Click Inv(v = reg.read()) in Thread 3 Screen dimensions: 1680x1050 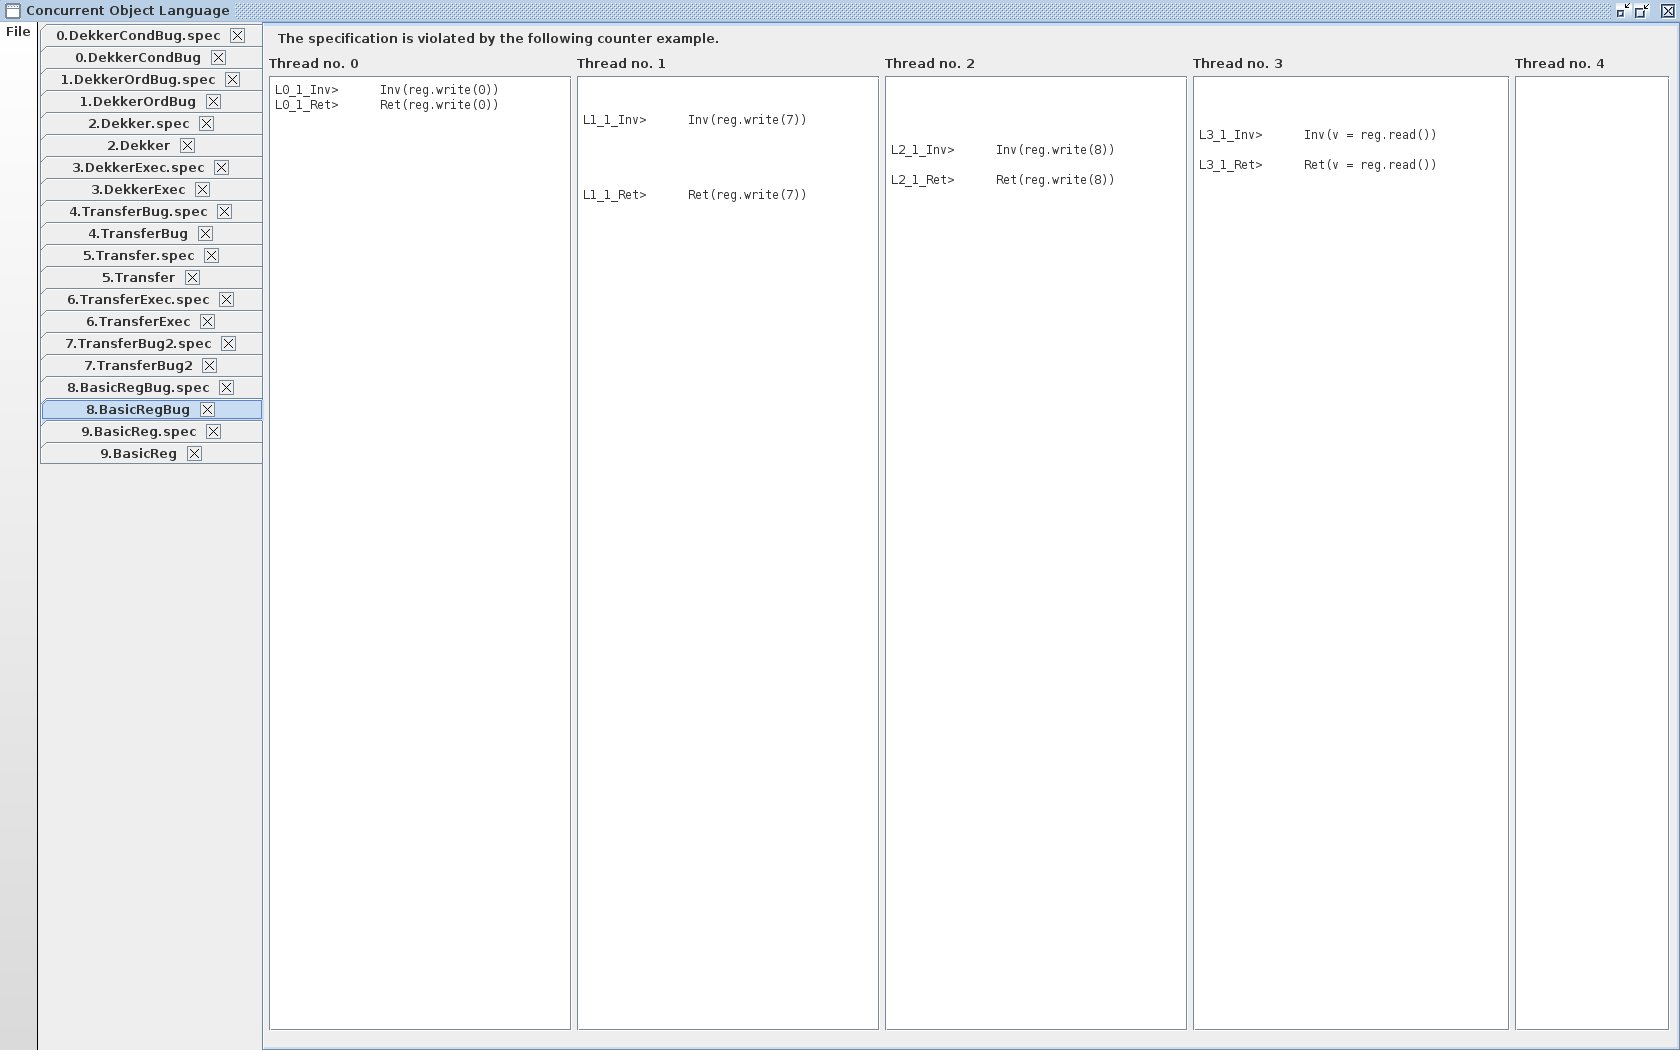coord(1370,135)
